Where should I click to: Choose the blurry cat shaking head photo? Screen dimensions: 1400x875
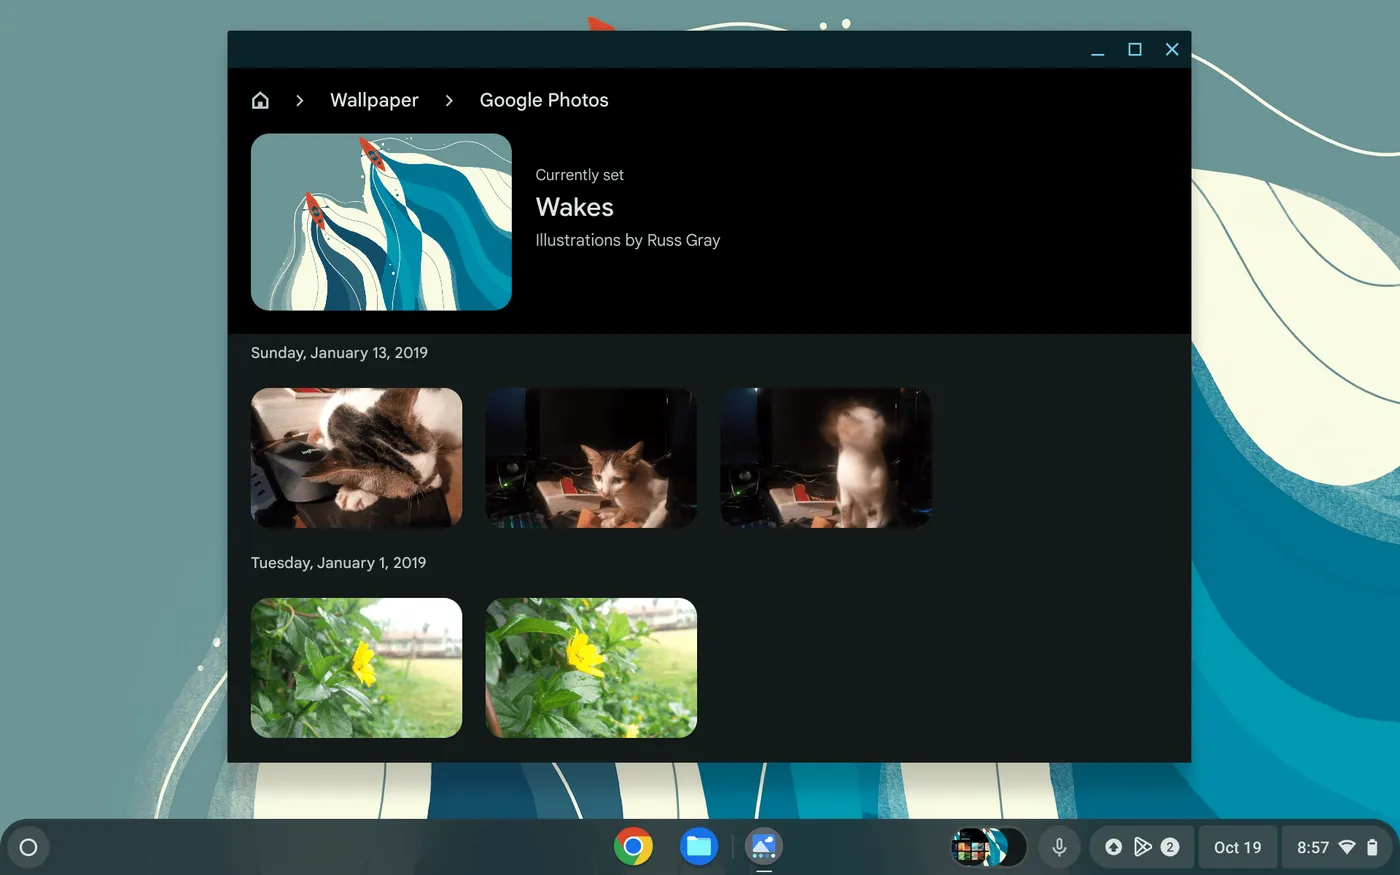point(826,458)
